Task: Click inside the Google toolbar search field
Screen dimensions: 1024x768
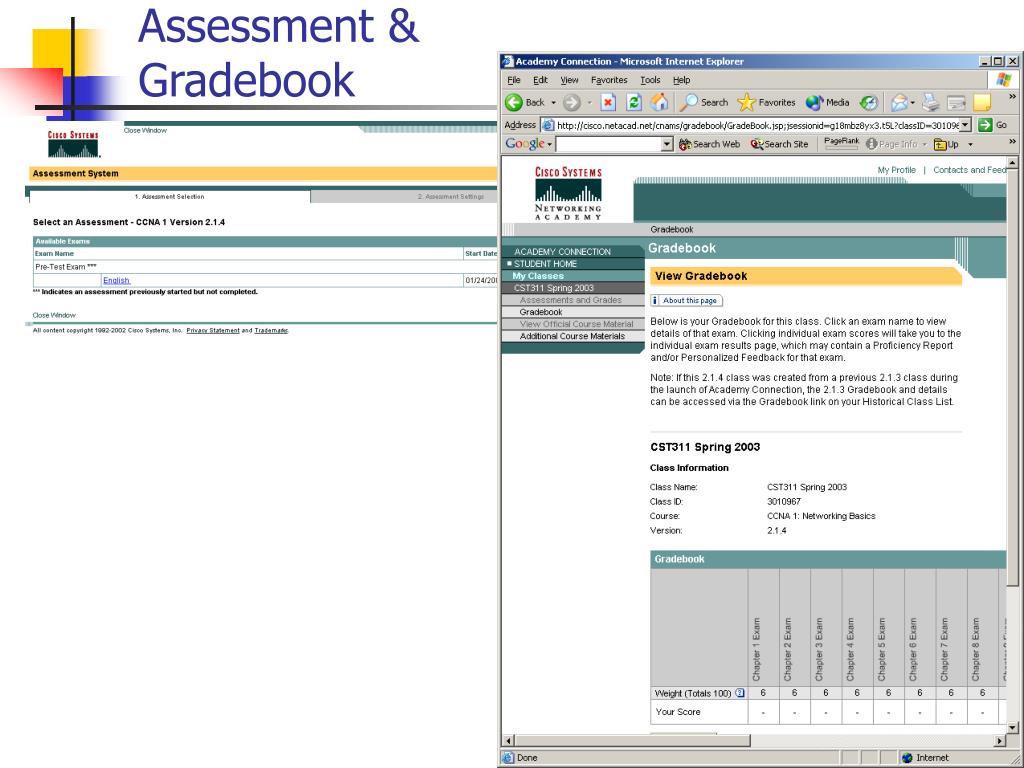Action: pos(608,144)
